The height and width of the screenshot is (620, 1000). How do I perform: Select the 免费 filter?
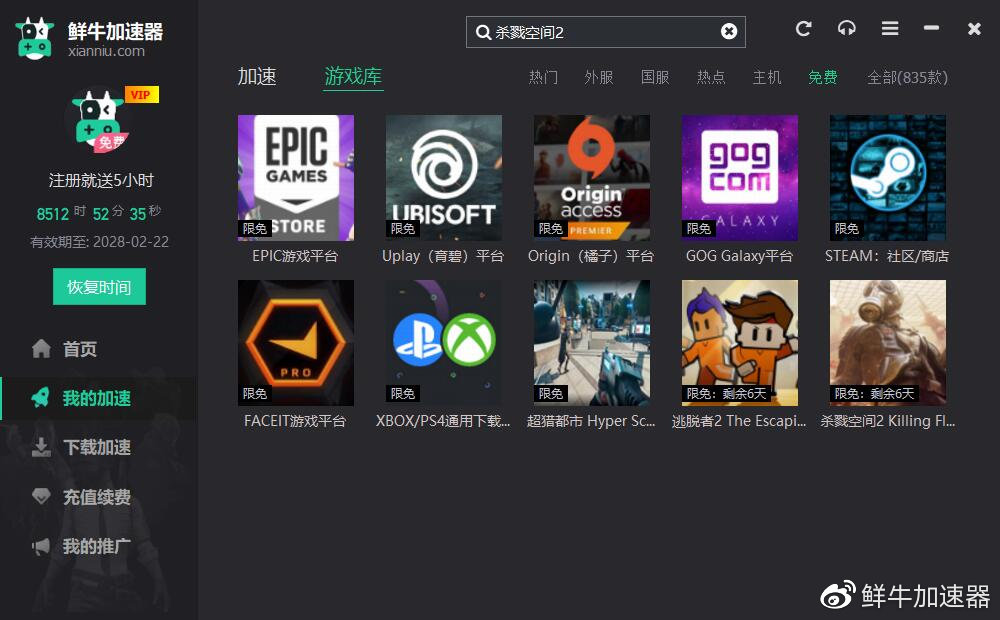tap(822, 77)
